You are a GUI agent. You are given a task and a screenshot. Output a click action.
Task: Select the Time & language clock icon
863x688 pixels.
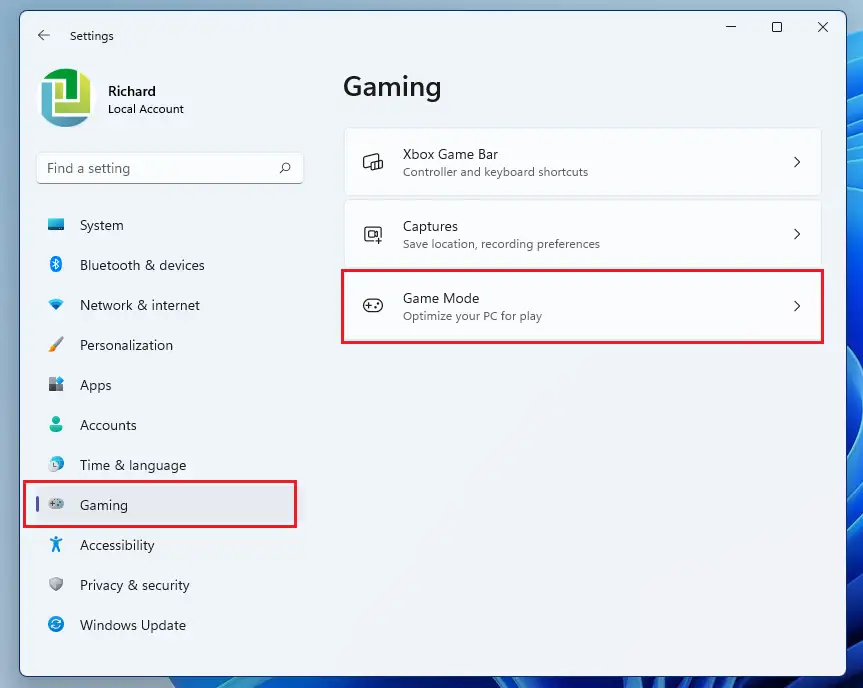coord(56,465)
